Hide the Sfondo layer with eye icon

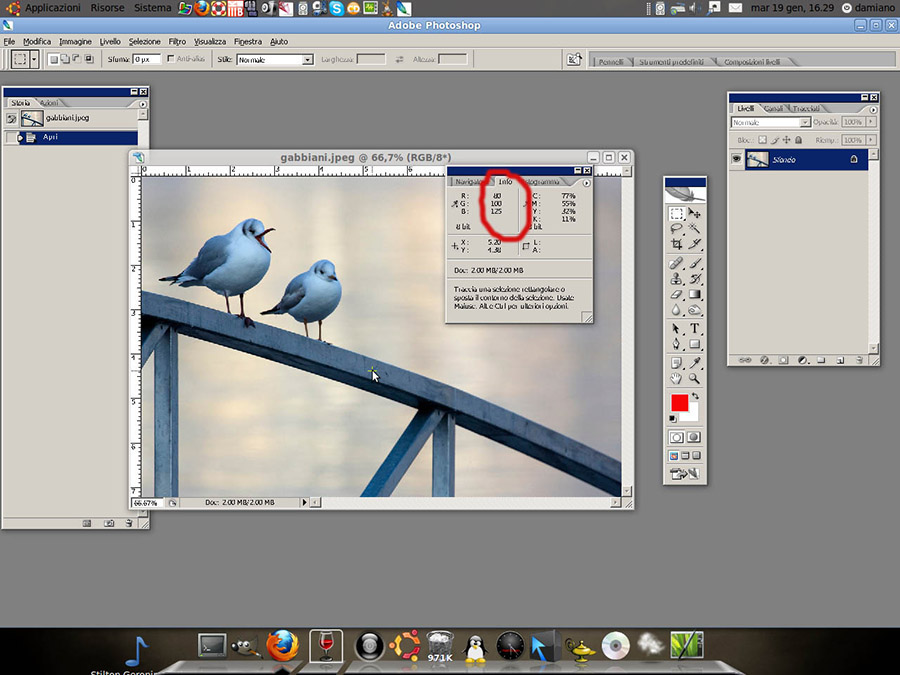tap(736, 159)
